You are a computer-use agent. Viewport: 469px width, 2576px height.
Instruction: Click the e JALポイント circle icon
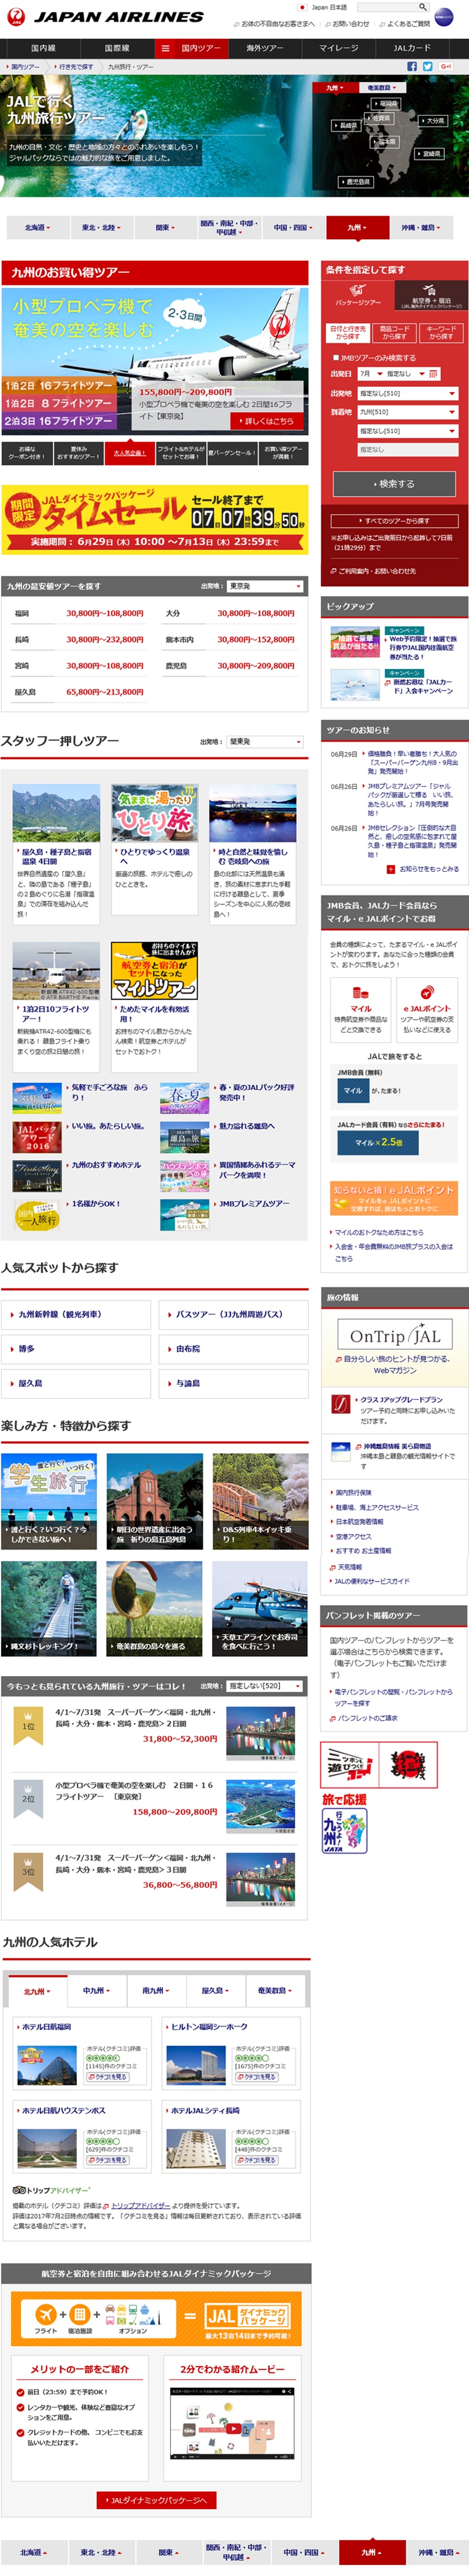pos(427,993)
